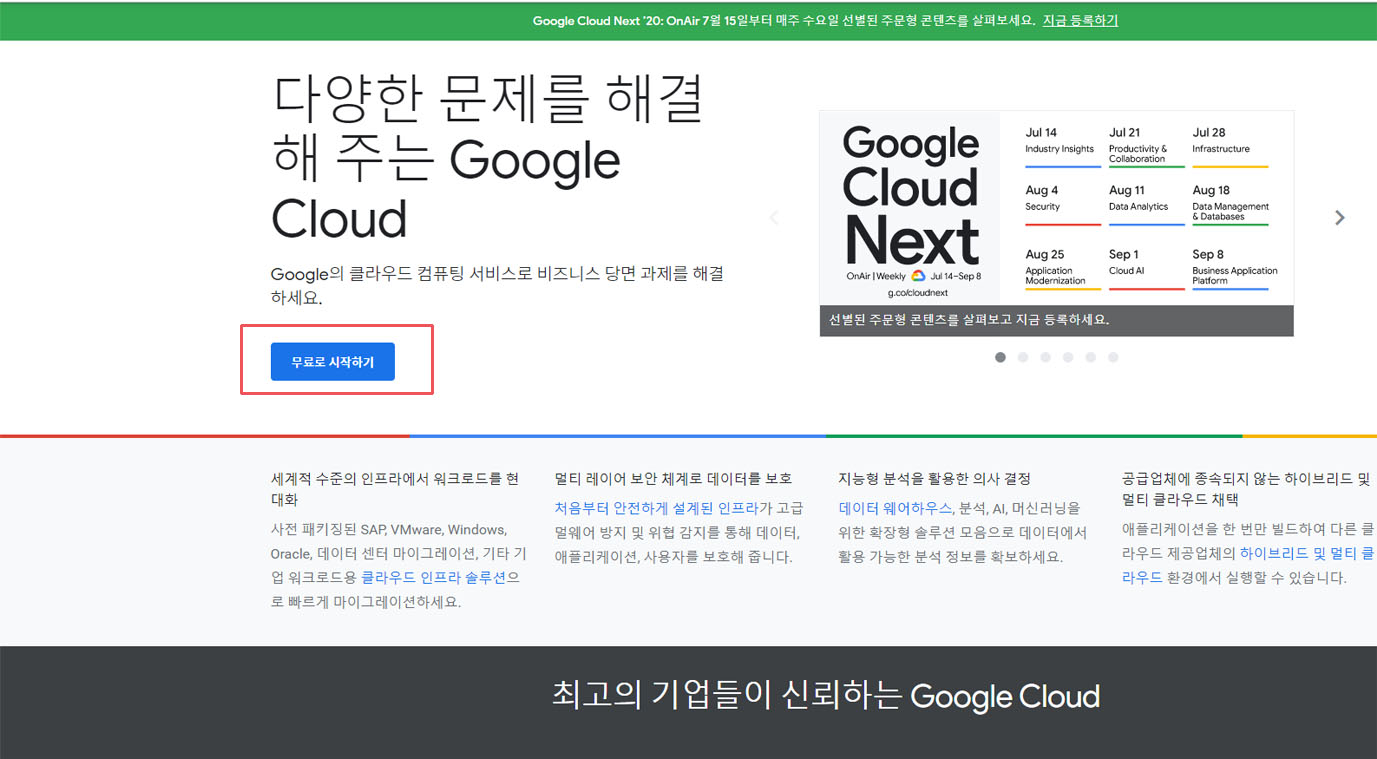
Task: Open the Google Cloud Next slide image
Action: click(x=1056, y=223)
